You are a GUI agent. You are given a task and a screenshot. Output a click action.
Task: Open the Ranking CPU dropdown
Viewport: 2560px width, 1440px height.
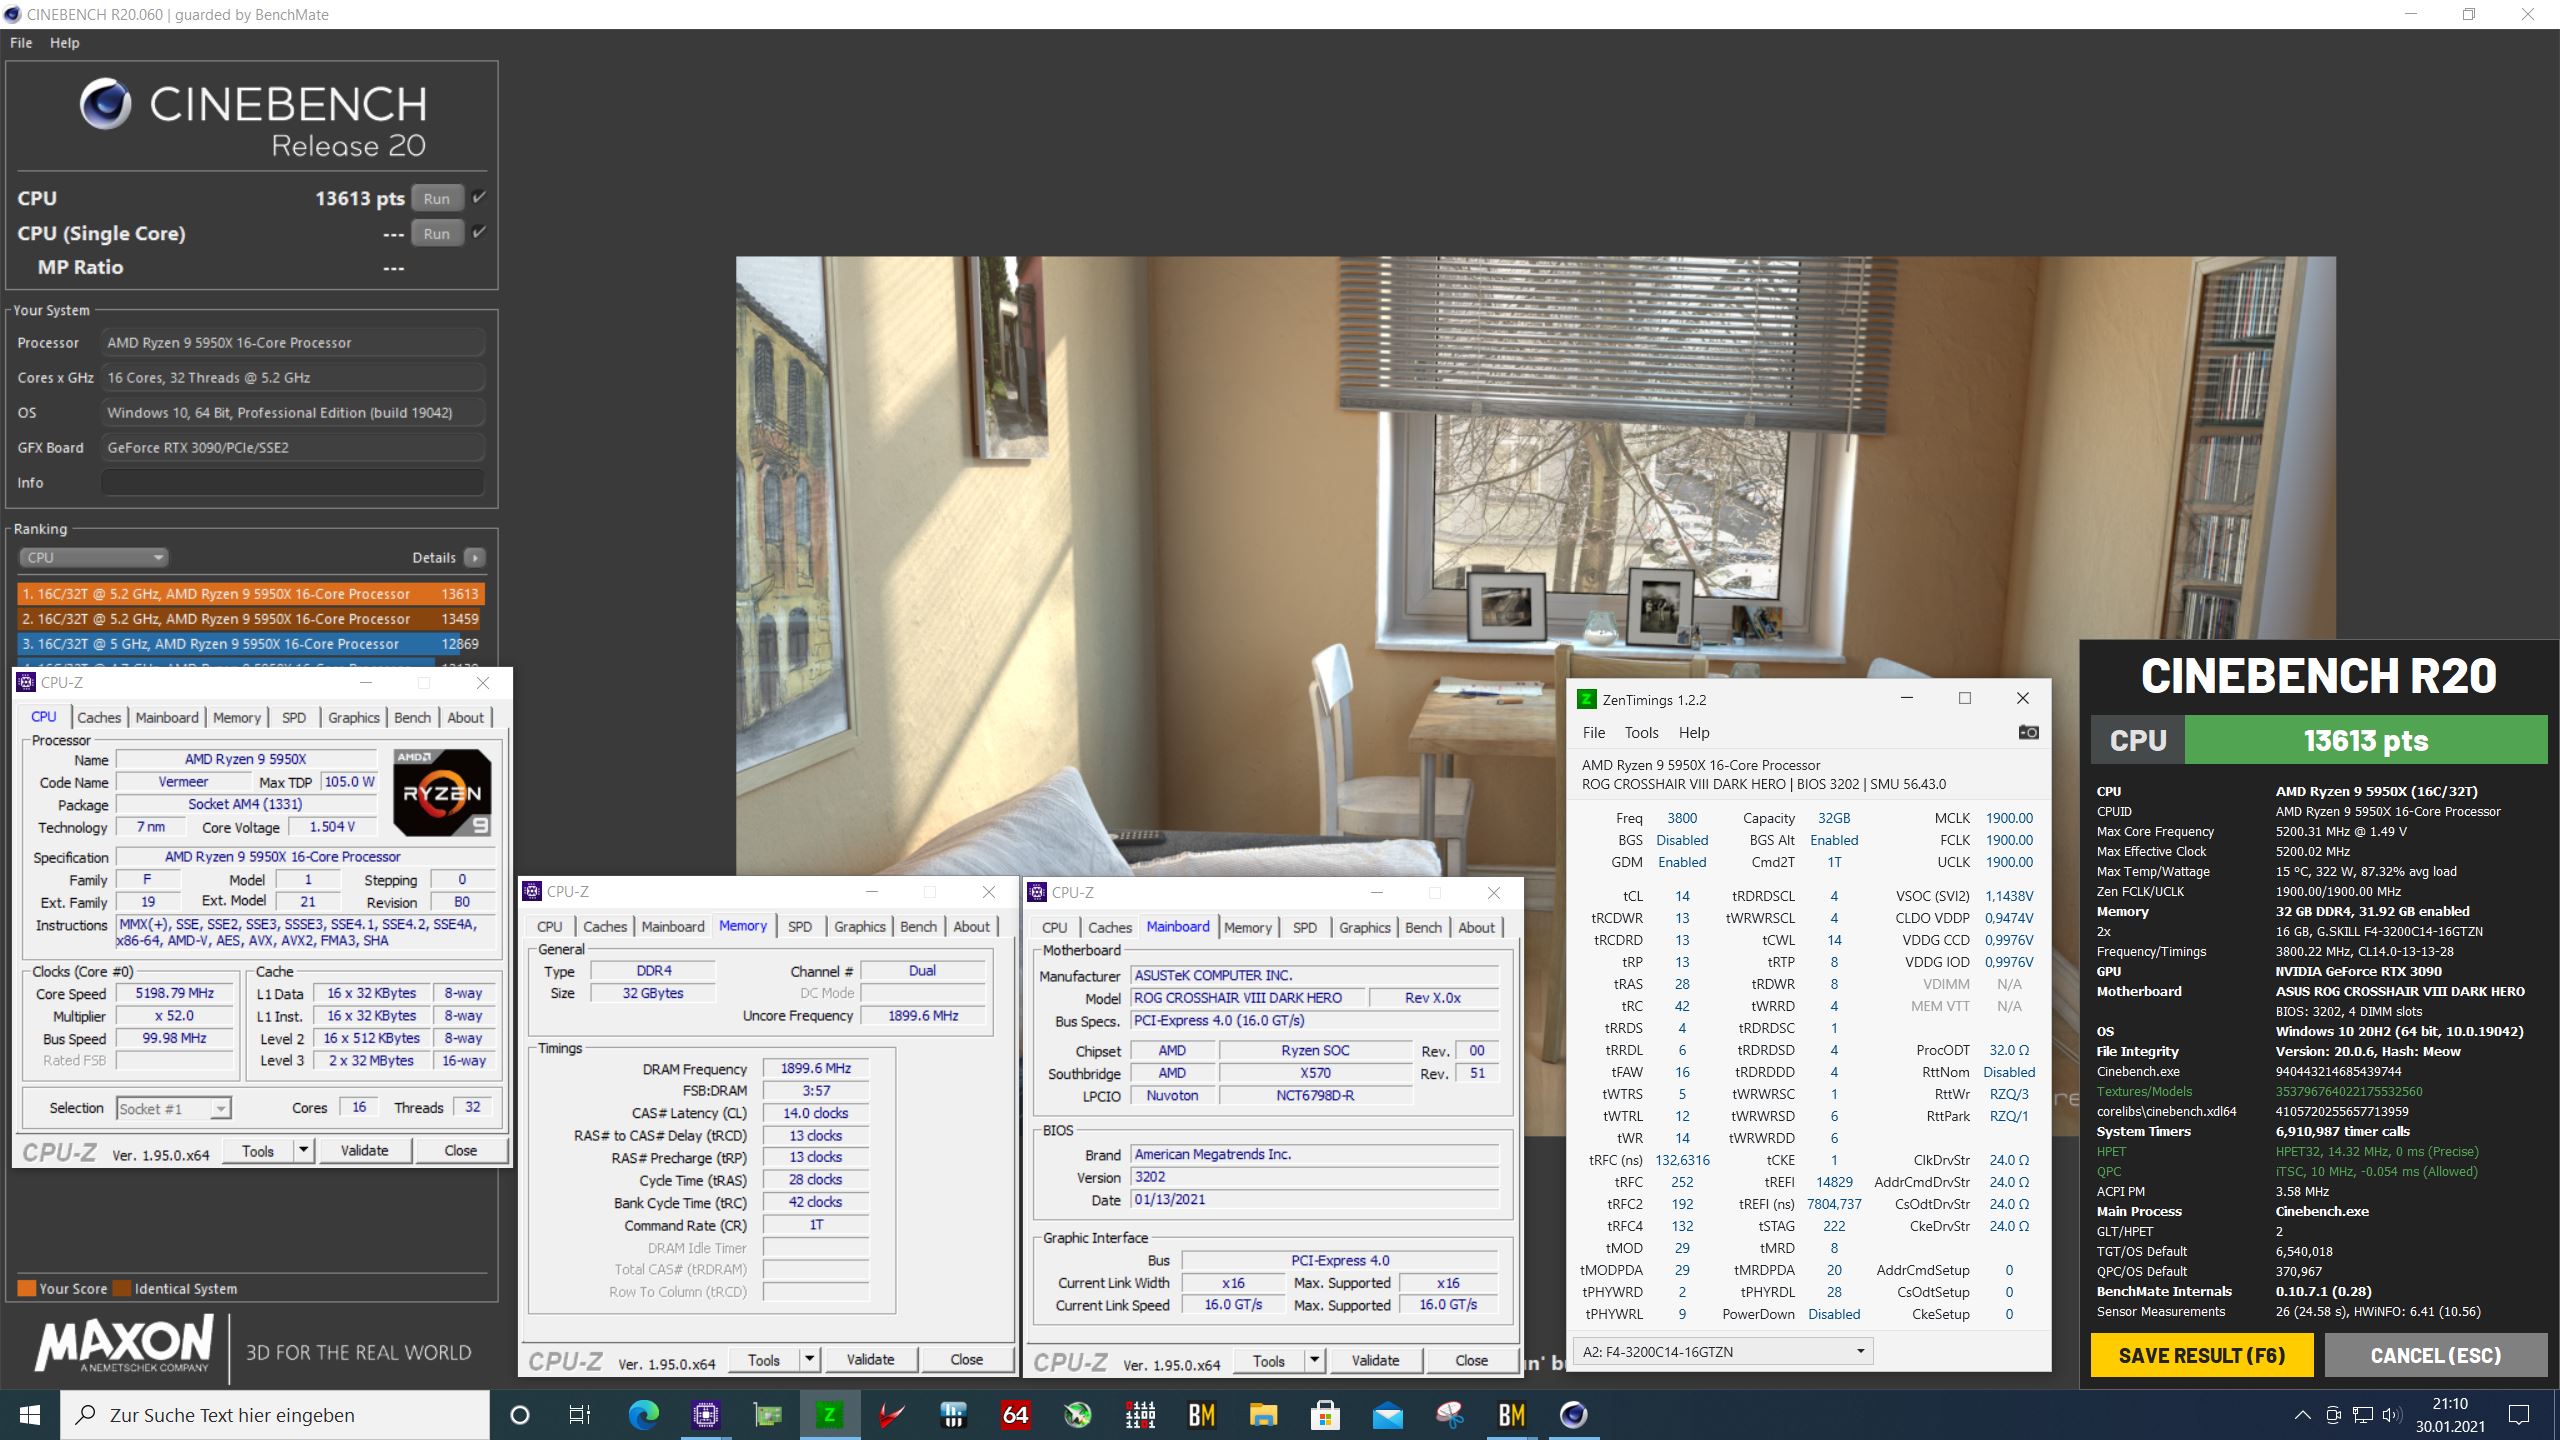[93, 557]
